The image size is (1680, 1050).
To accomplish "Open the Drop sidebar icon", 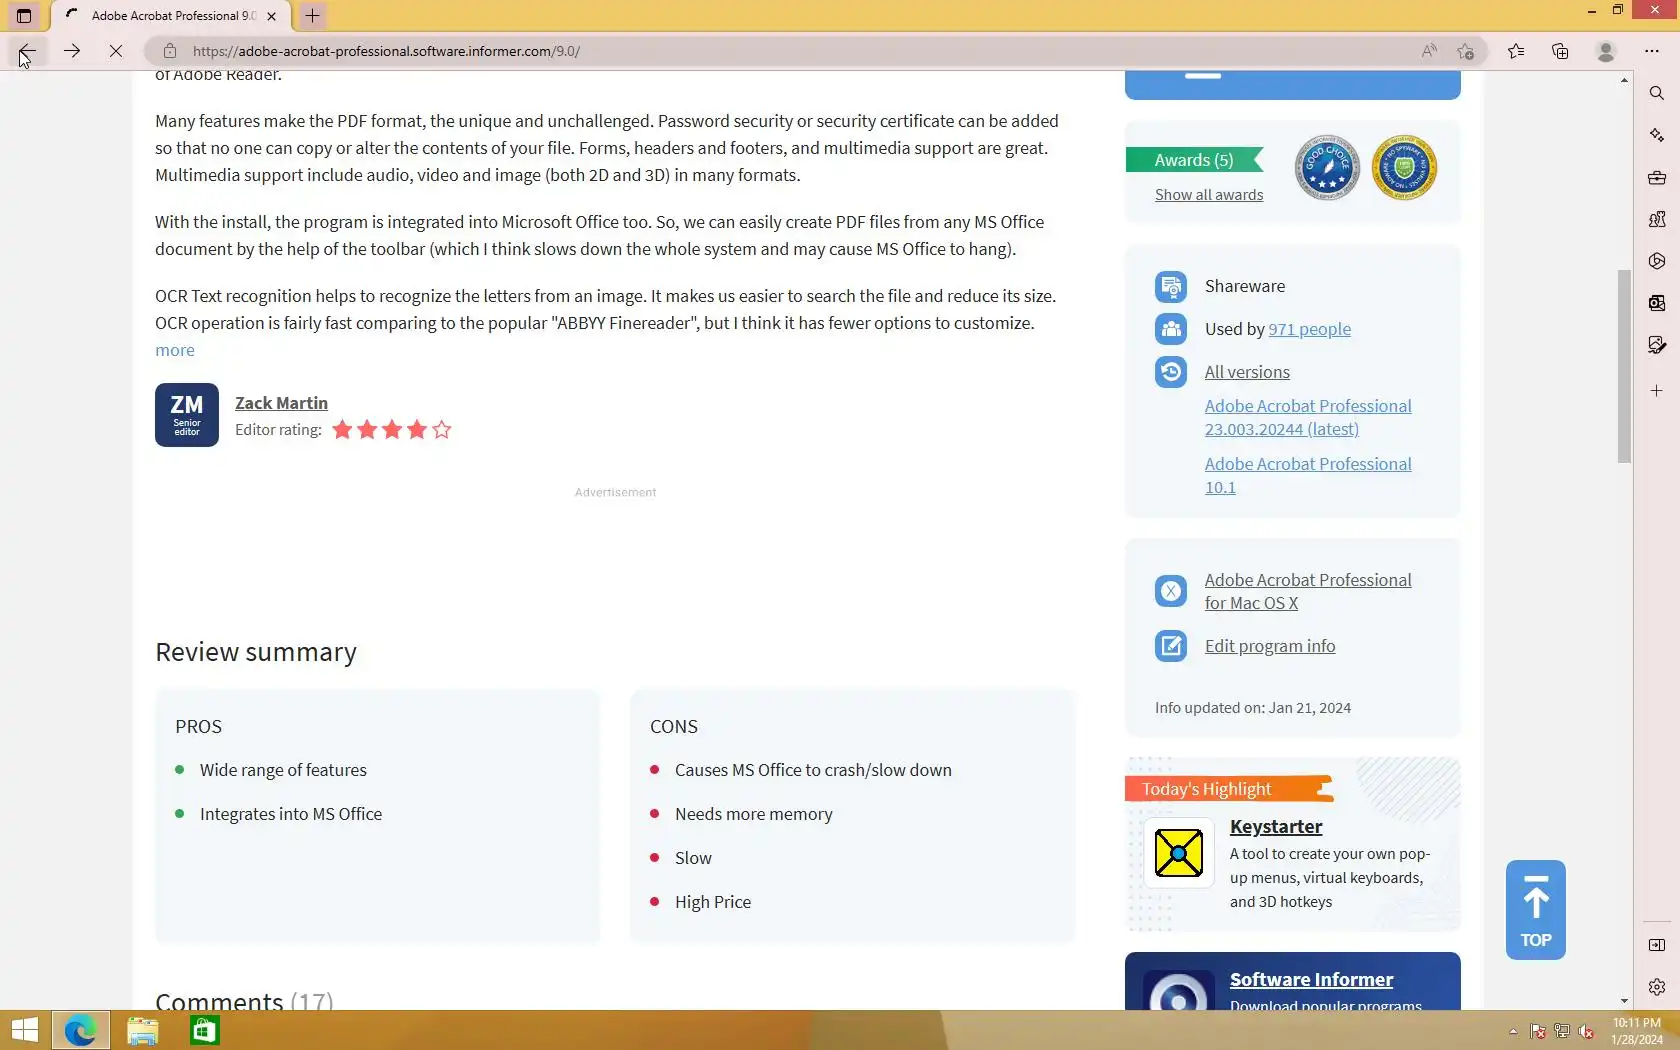I will 1657,345.
